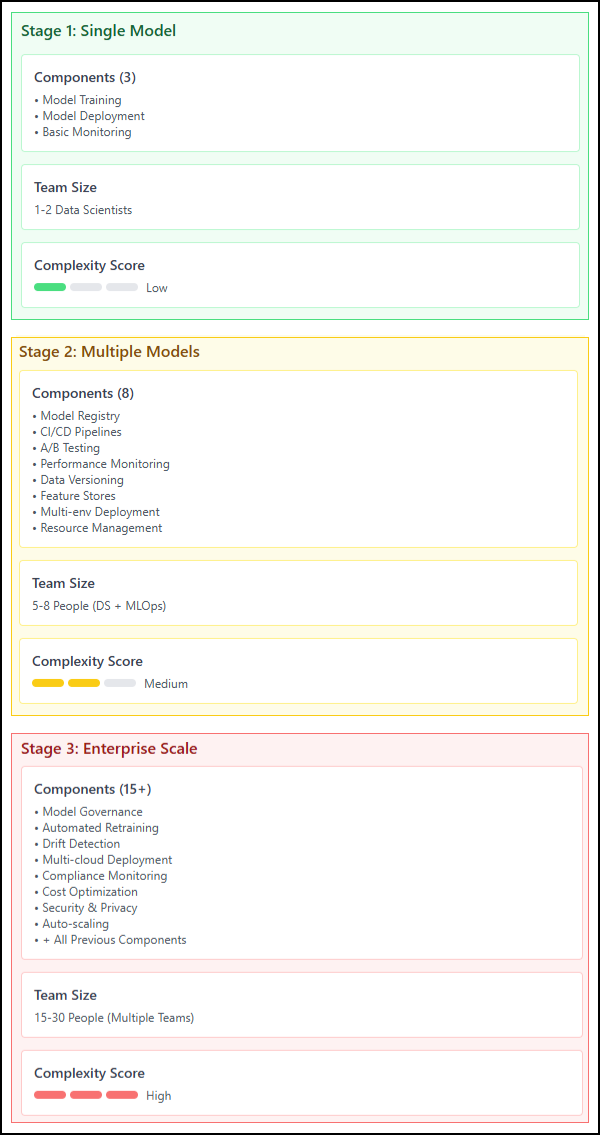Click the 5-8 People (DS + MLOps) text

(99, 605)
